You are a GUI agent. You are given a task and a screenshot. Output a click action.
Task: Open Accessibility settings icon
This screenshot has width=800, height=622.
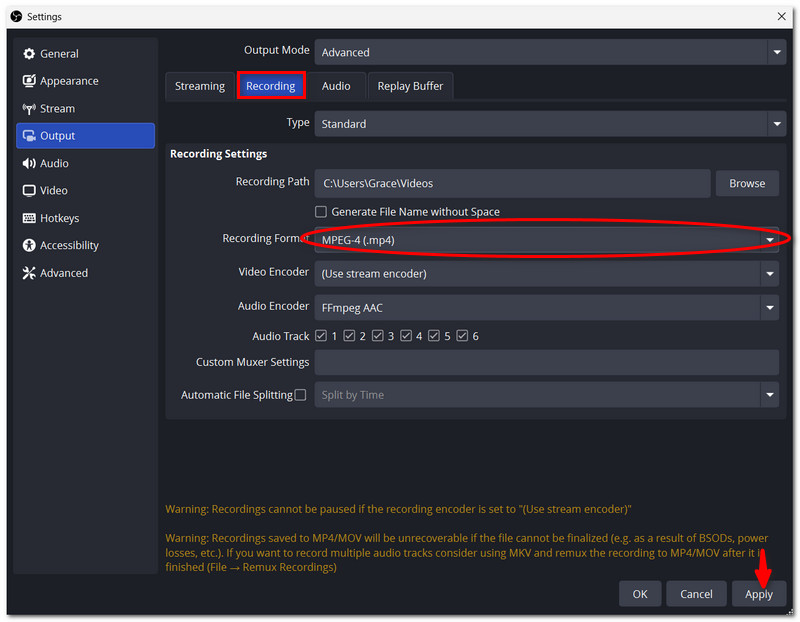point(29,245)
